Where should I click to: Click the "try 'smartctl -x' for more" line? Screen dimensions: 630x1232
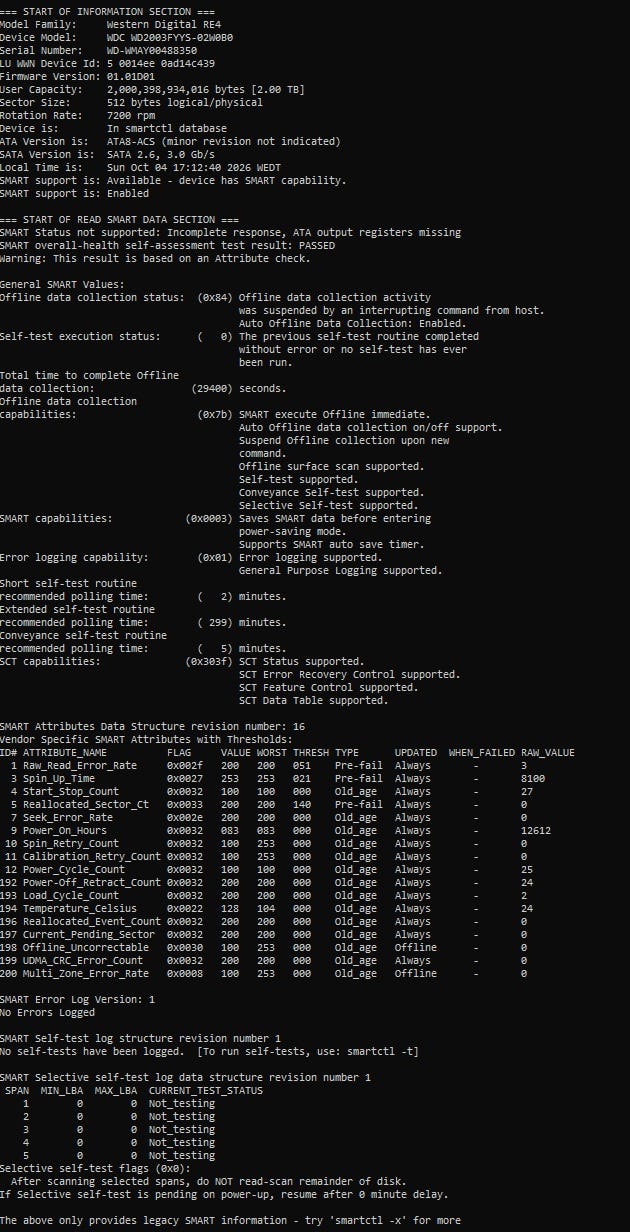383,1220
